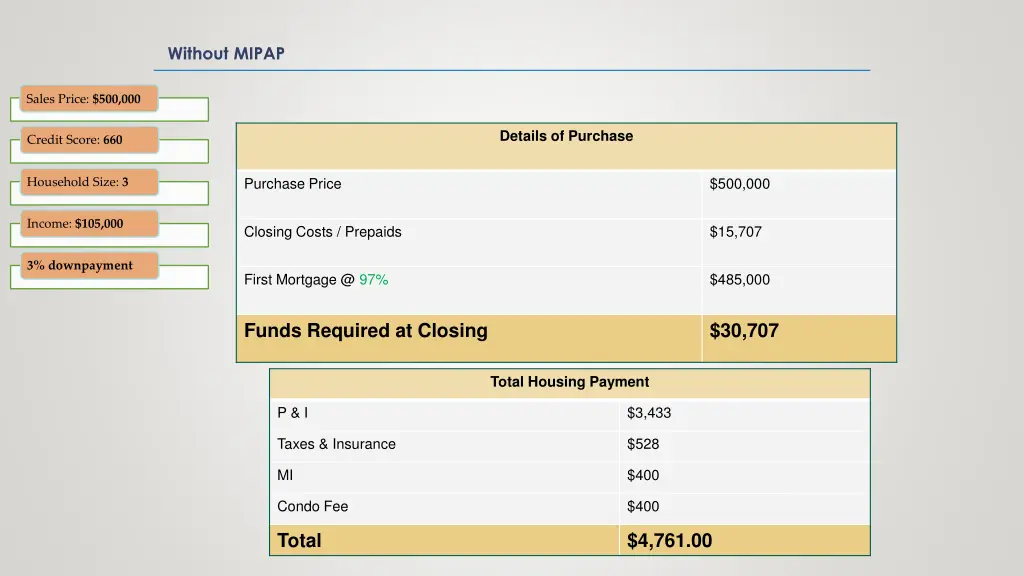The height and width of the screenshot is (576, 1024).
Task: Click the Household Size 3 label
Action: 89,182
